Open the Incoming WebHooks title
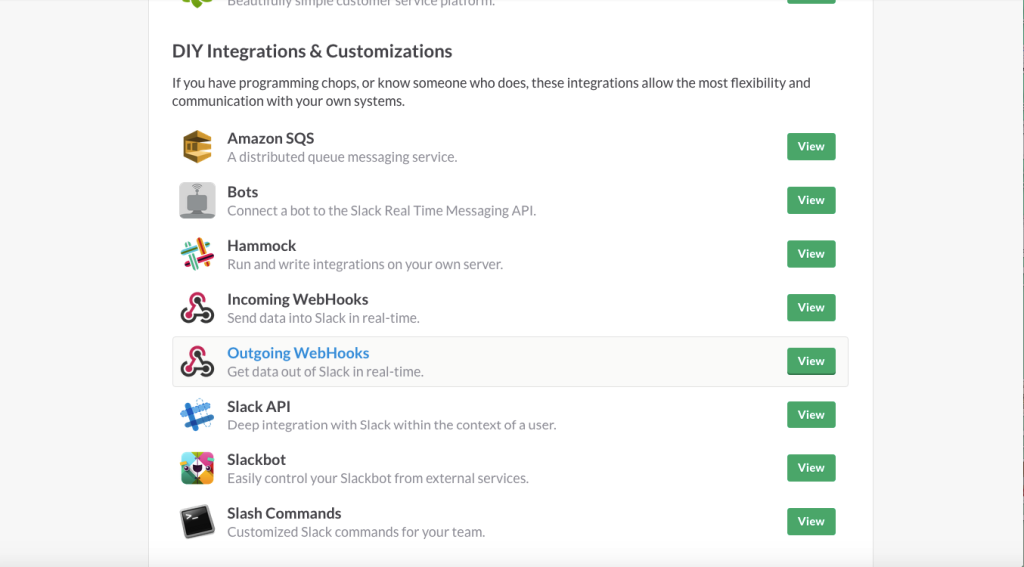Image resolution: width=1024 pixels, height=567 pixels. tap(297, 299)
